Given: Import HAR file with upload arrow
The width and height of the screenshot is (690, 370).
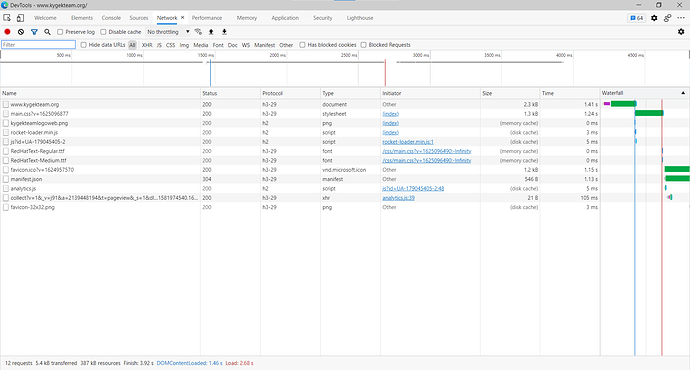Looking at the screenshot, I should click(x=211, y=32).
